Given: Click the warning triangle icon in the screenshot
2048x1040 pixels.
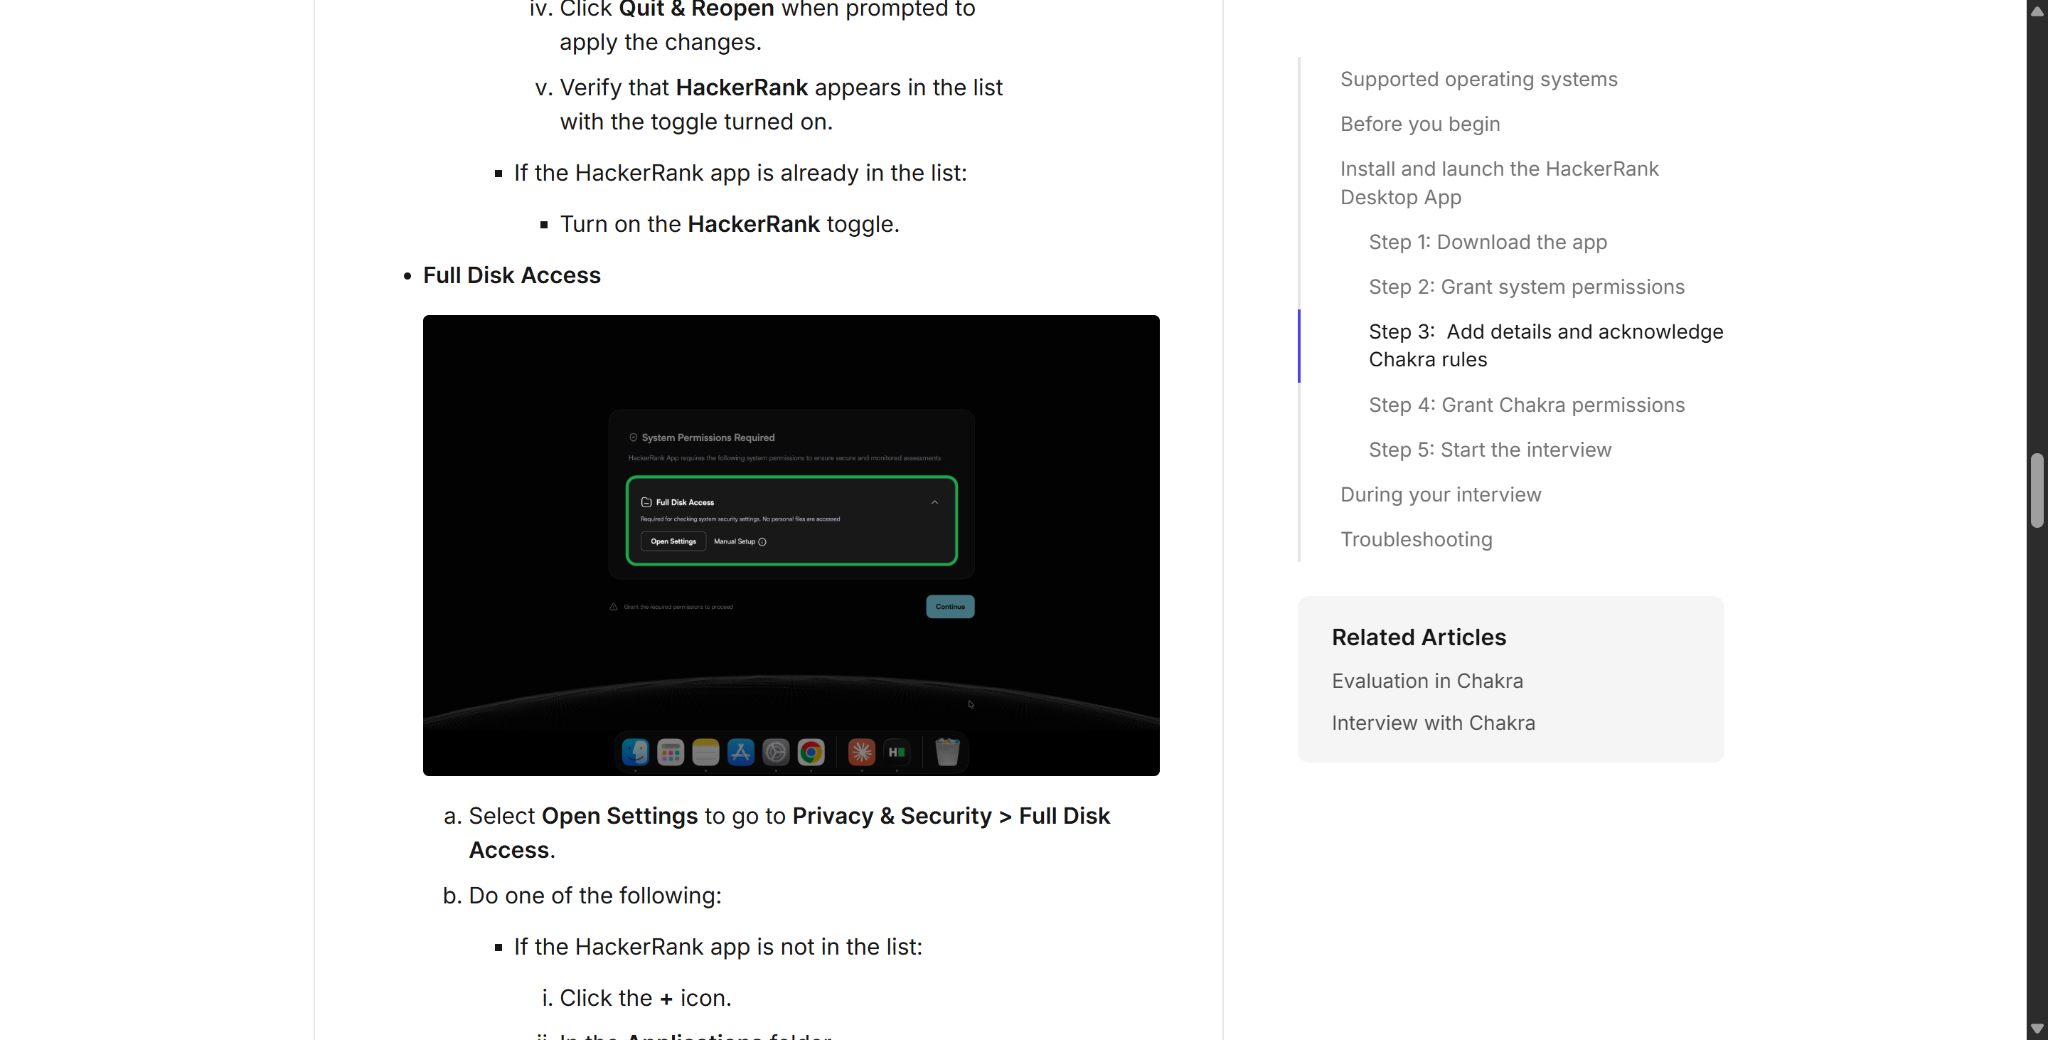Looking at the screenshot, I should [613, 606].
